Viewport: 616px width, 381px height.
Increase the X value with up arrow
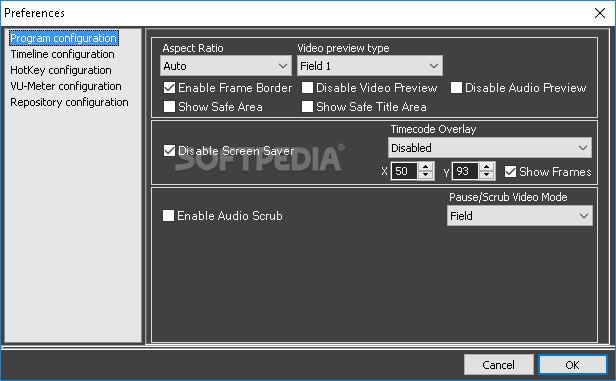pyautogui.click(x=425, y=167)
